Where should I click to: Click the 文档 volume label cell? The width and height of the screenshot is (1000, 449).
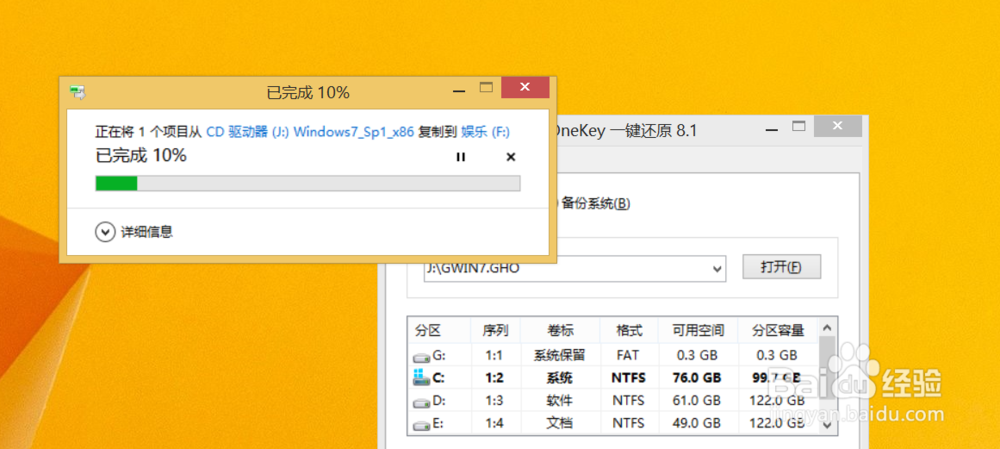[559, 423]
